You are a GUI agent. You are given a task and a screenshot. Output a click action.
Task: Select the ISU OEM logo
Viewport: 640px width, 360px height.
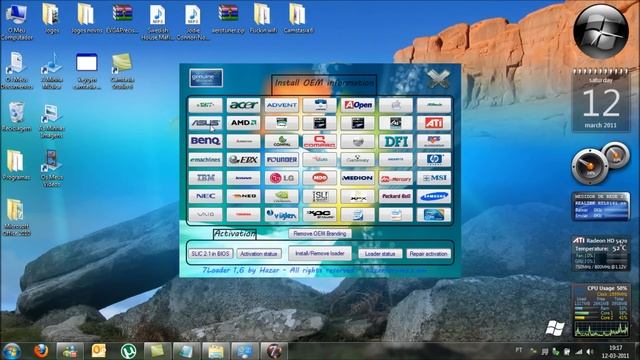click(320, 196)
